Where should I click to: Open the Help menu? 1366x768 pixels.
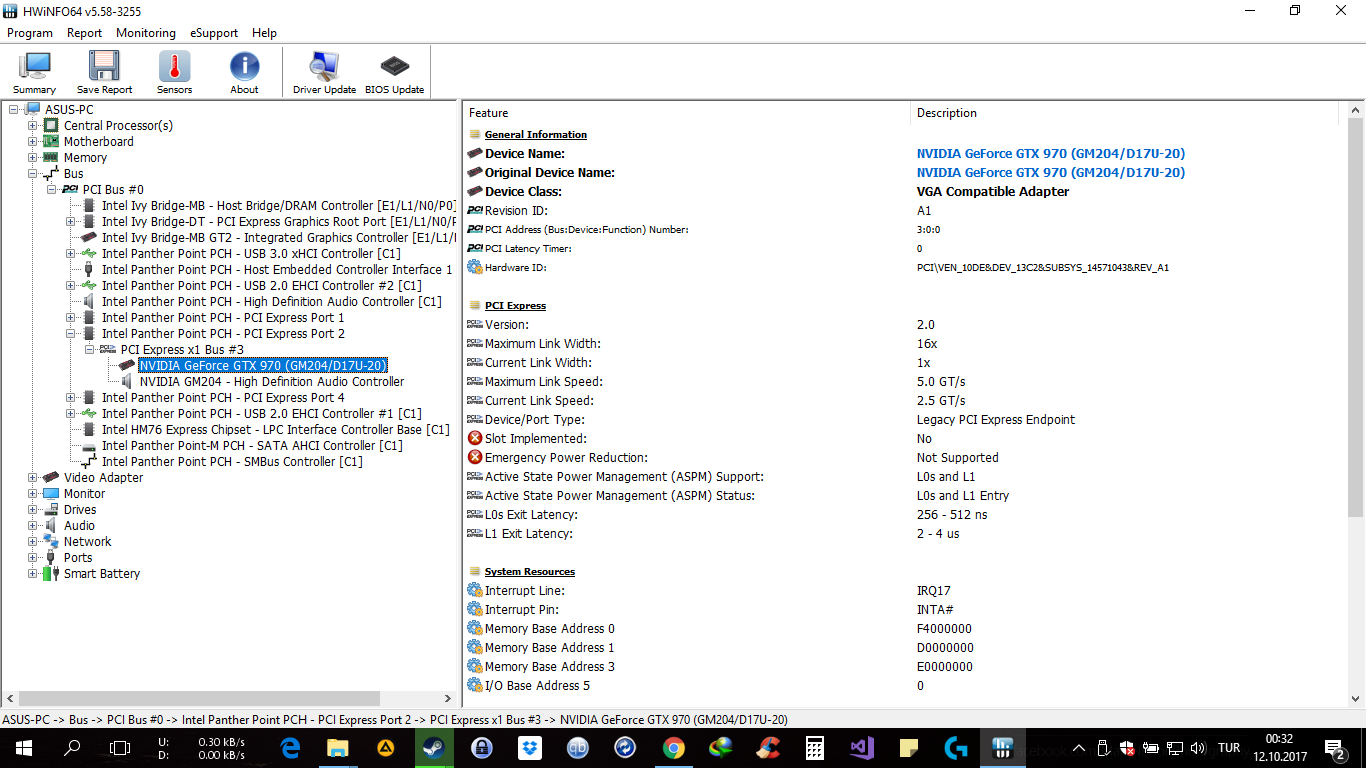pyautogui.click(x=264, y=33)
